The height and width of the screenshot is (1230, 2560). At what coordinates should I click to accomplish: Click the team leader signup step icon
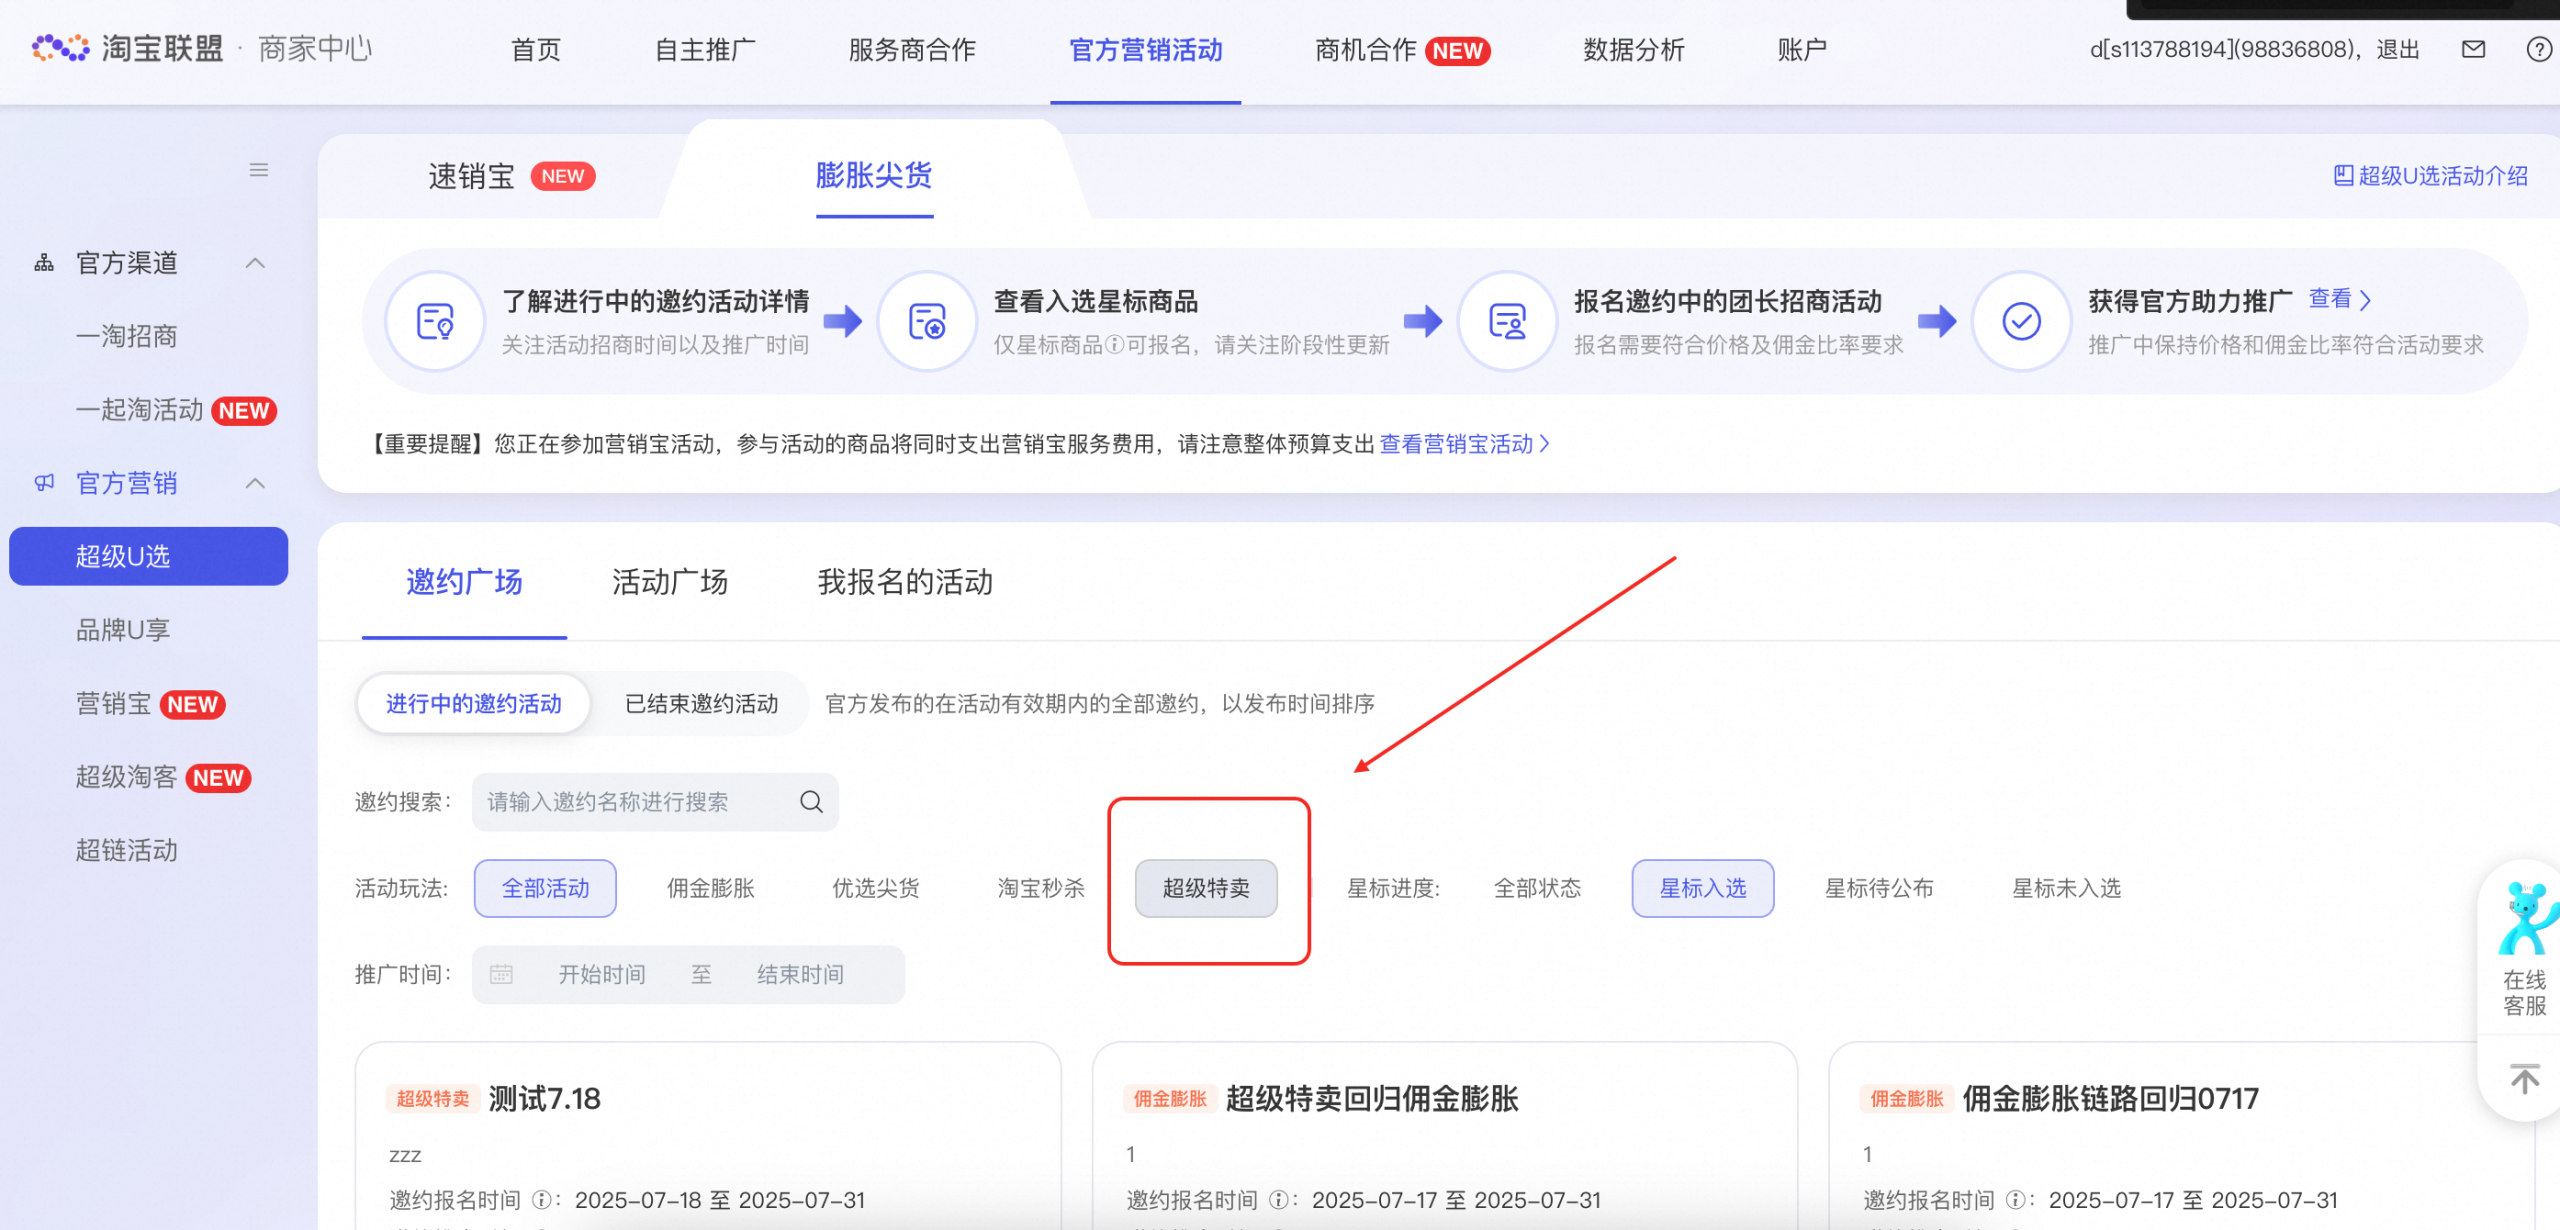pyautogui.click(x=1507, y=321)
